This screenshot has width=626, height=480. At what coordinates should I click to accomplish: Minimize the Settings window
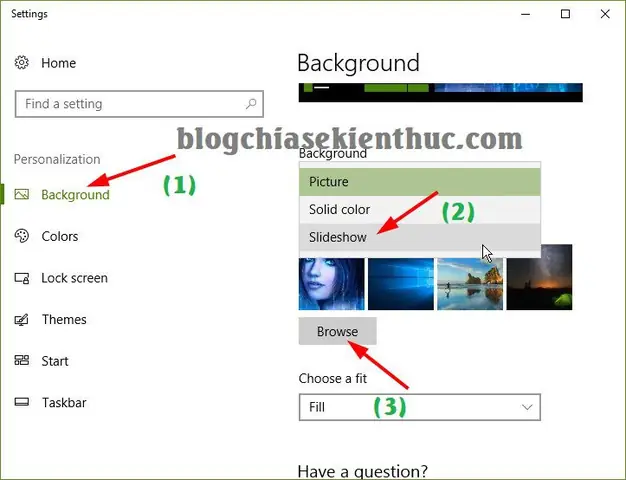(x=526, y=14)
